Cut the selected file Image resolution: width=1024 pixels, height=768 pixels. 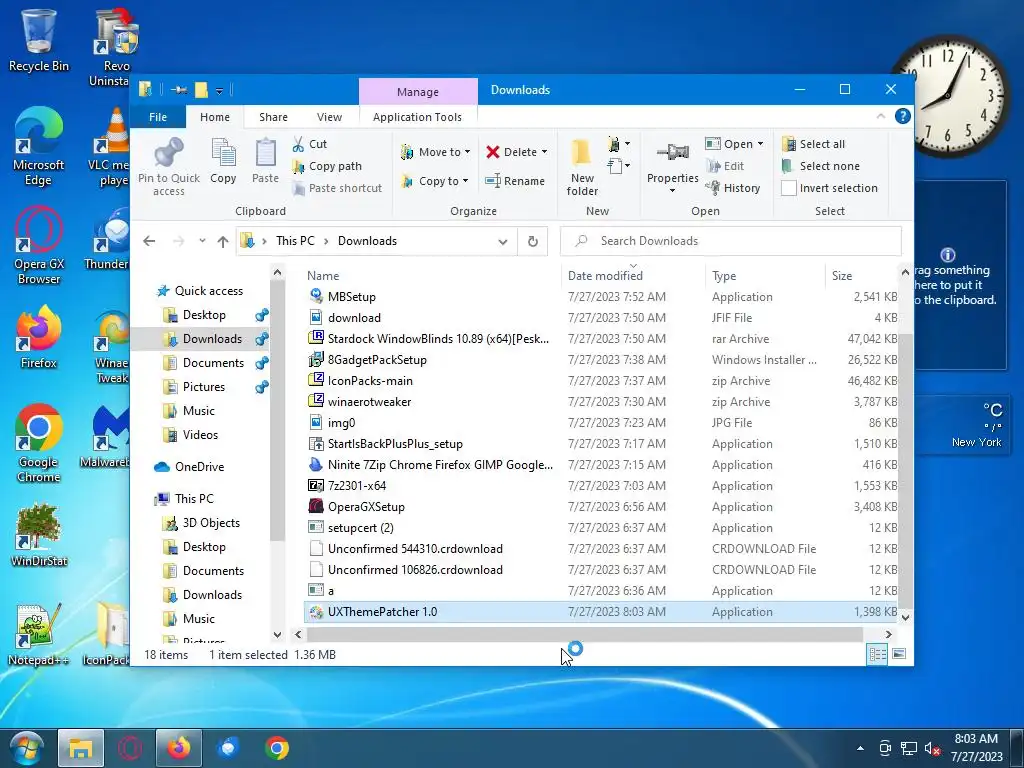(x=310, y=144)
